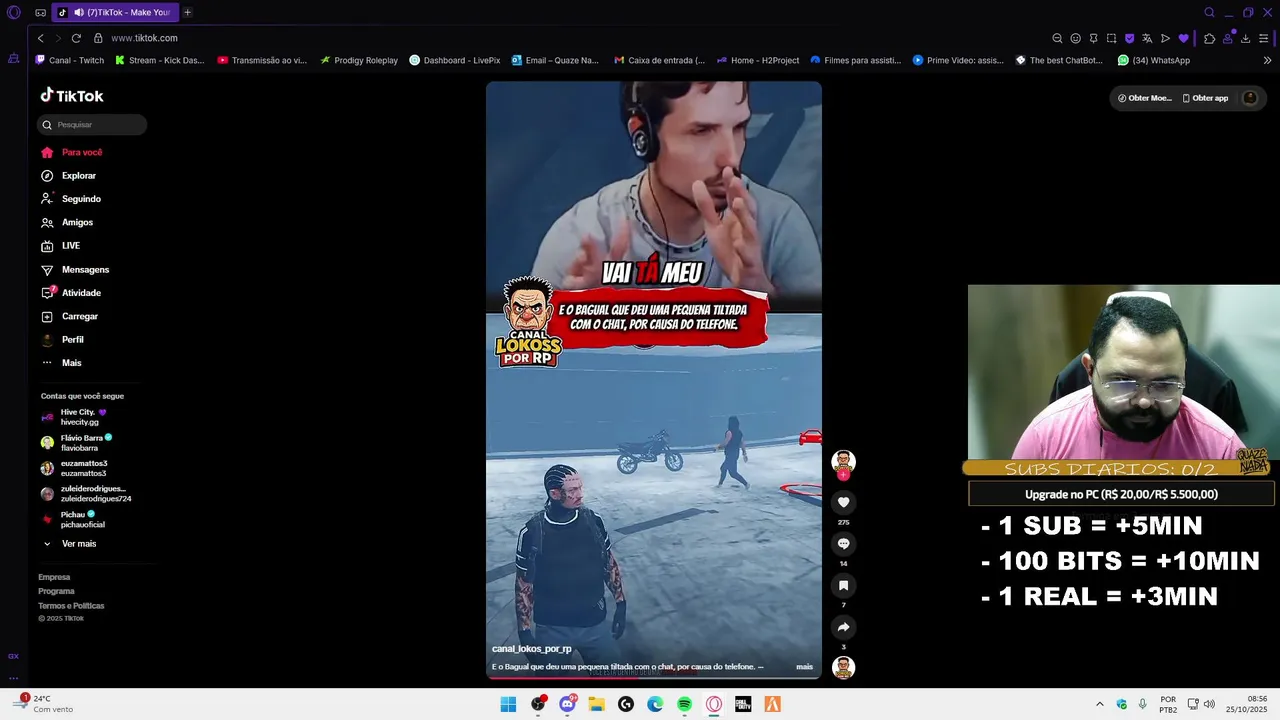Screen dimensions: 1280x720
Task: Open the Canal - Twitch bookmark
Action: (x=69, y=60)
